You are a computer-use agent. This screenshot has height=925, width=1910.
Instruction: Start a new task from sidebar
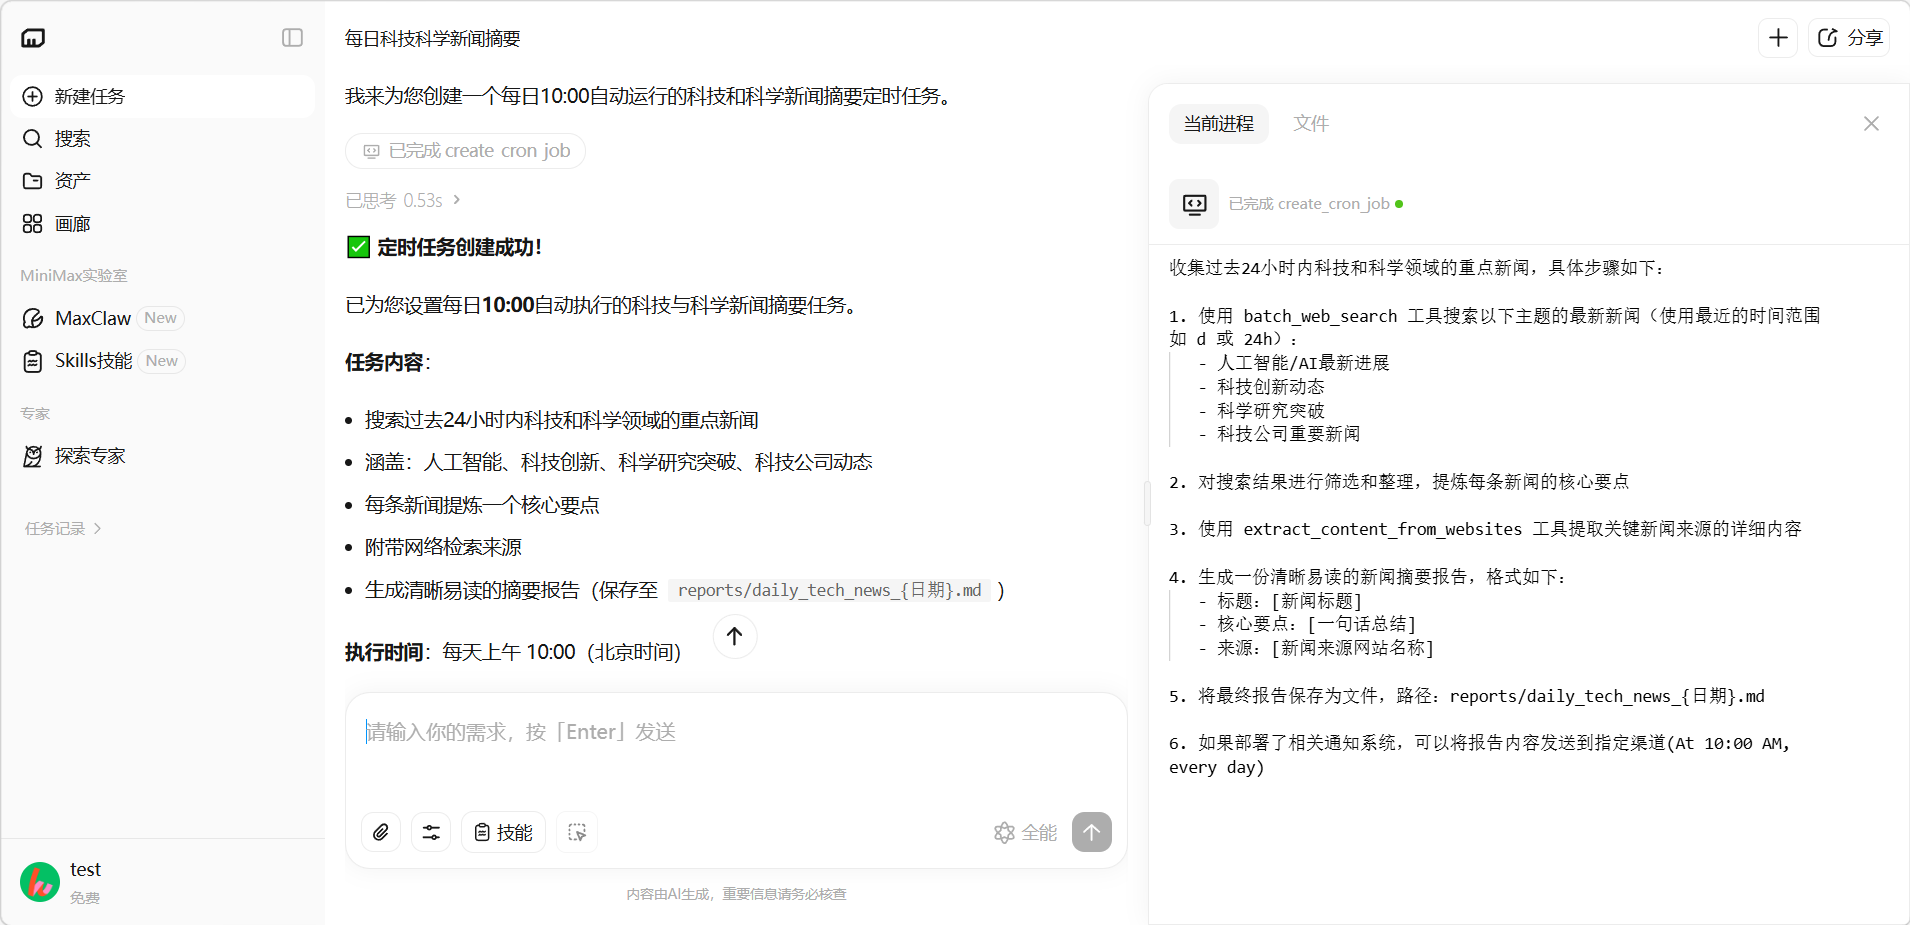[x=89, y=96]
